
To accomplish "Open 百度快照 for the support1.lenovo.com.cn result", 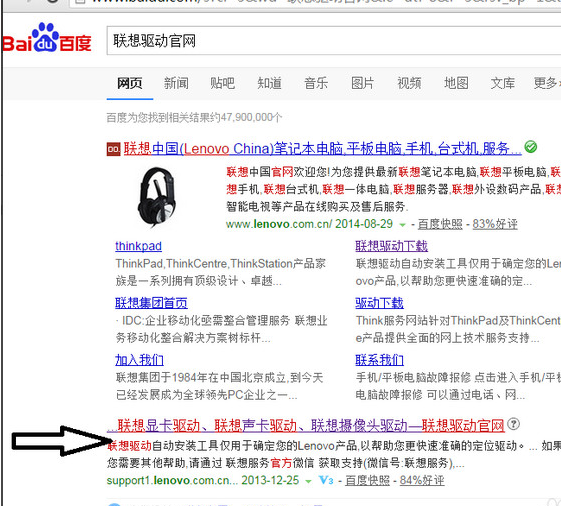I will coord(368,480).
